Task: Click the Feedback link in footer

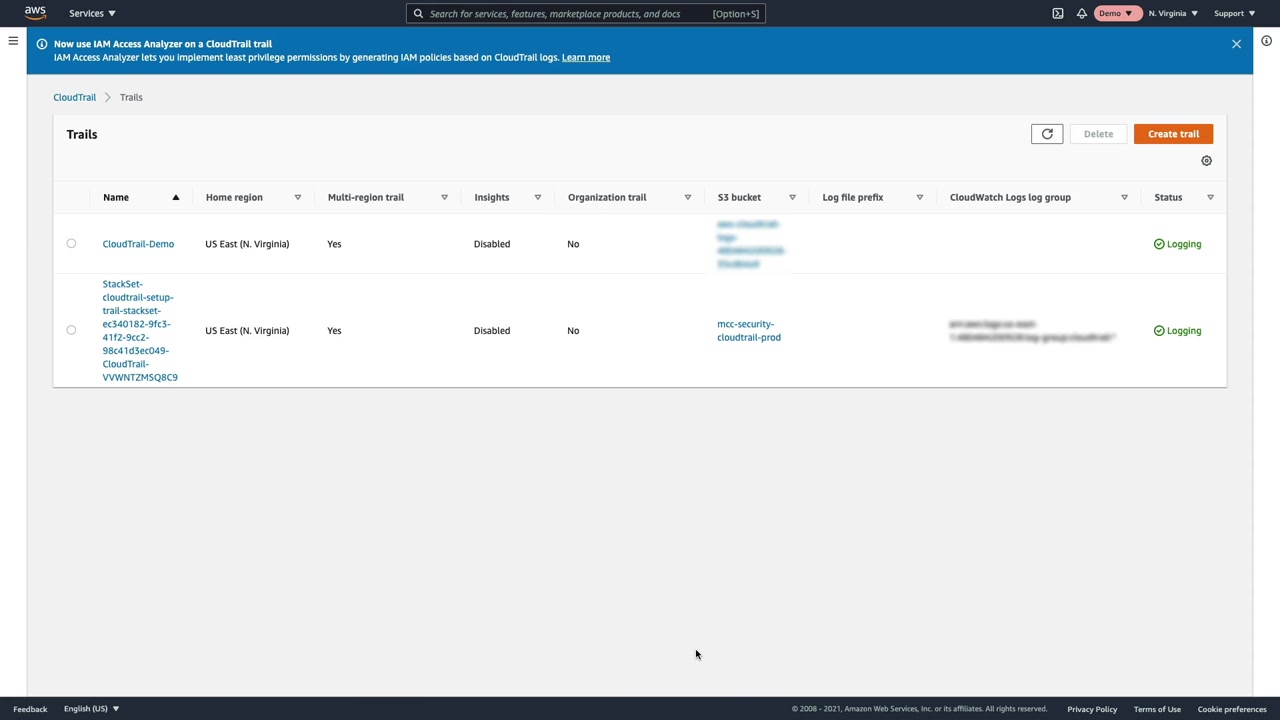Action: coord(30,709)
